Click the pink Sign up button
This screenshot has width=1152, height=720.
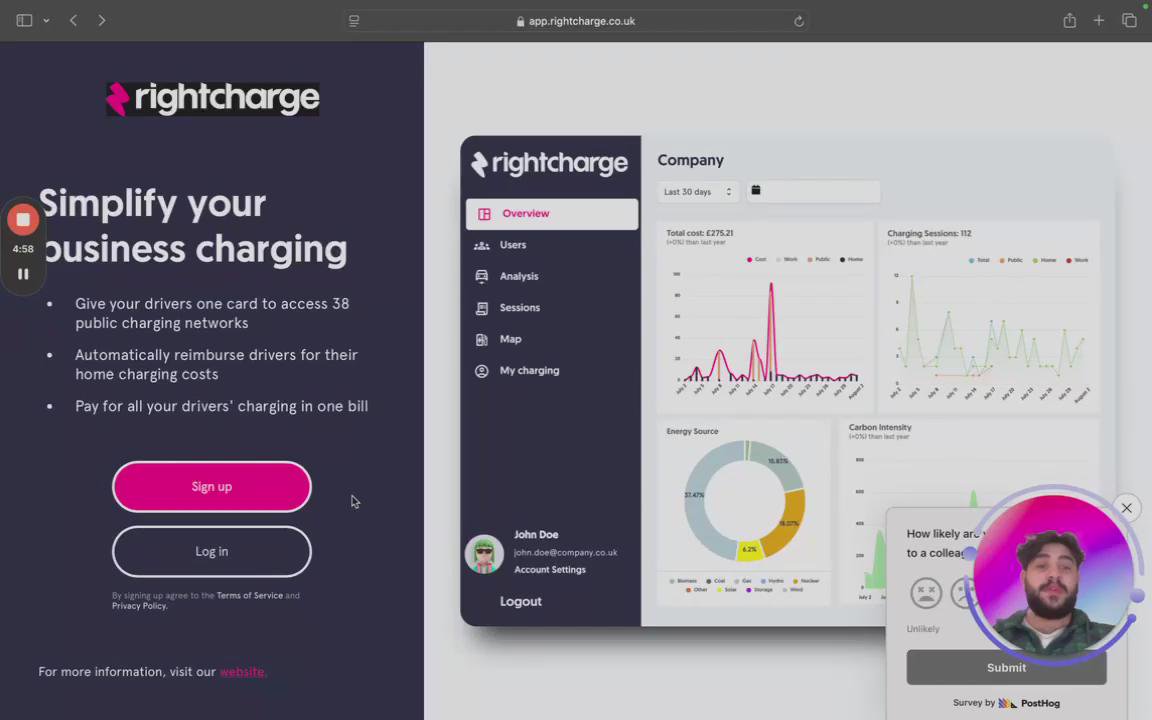coord(212,486)
